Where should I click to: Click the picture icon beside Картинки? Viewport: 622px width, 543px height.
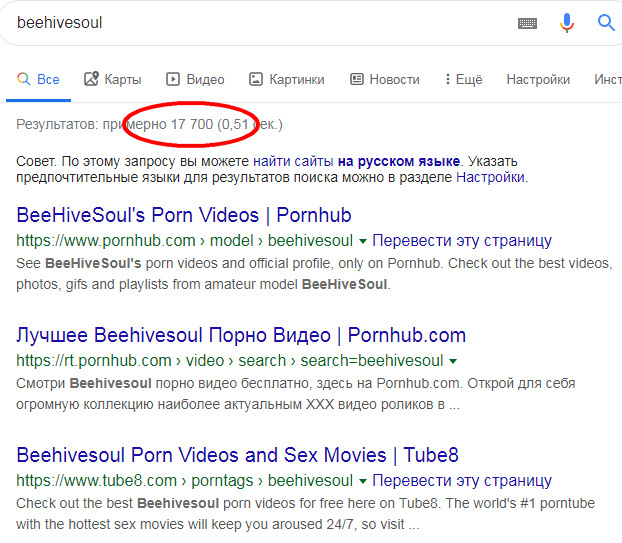tap(255, 79)
